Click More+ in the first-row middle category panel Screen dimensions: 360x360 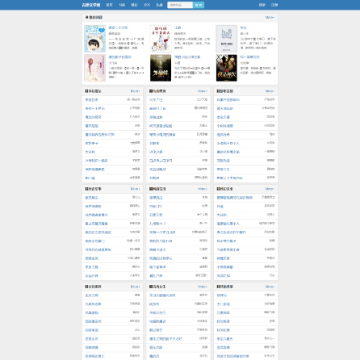(x=203, y=91)
